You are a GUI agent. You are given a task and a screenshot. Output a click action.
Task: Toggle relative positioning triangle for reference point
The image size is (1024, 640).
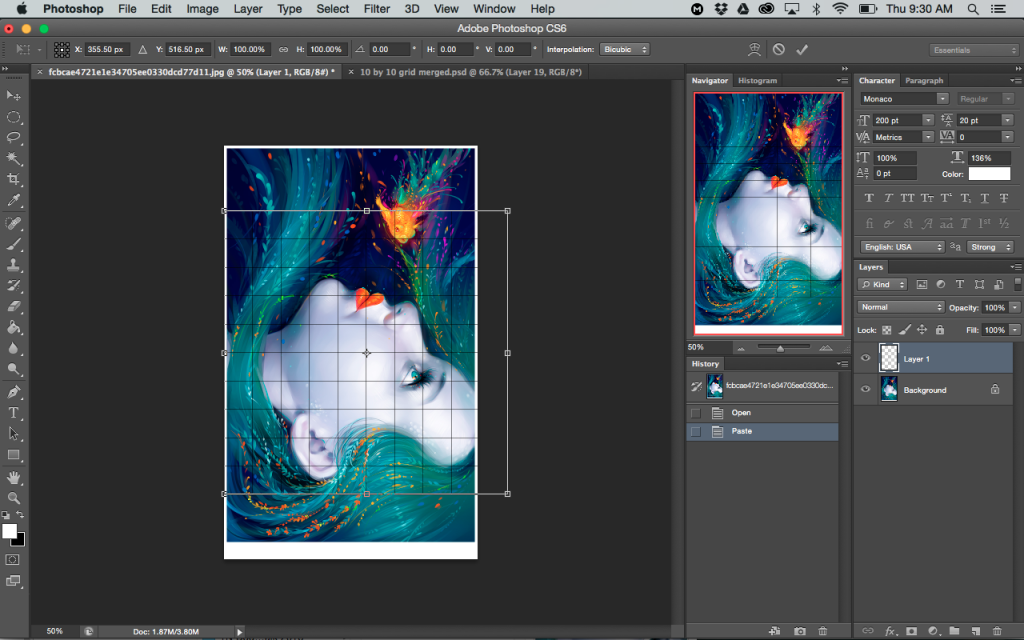pyautogui.click(x=142, y=50)
